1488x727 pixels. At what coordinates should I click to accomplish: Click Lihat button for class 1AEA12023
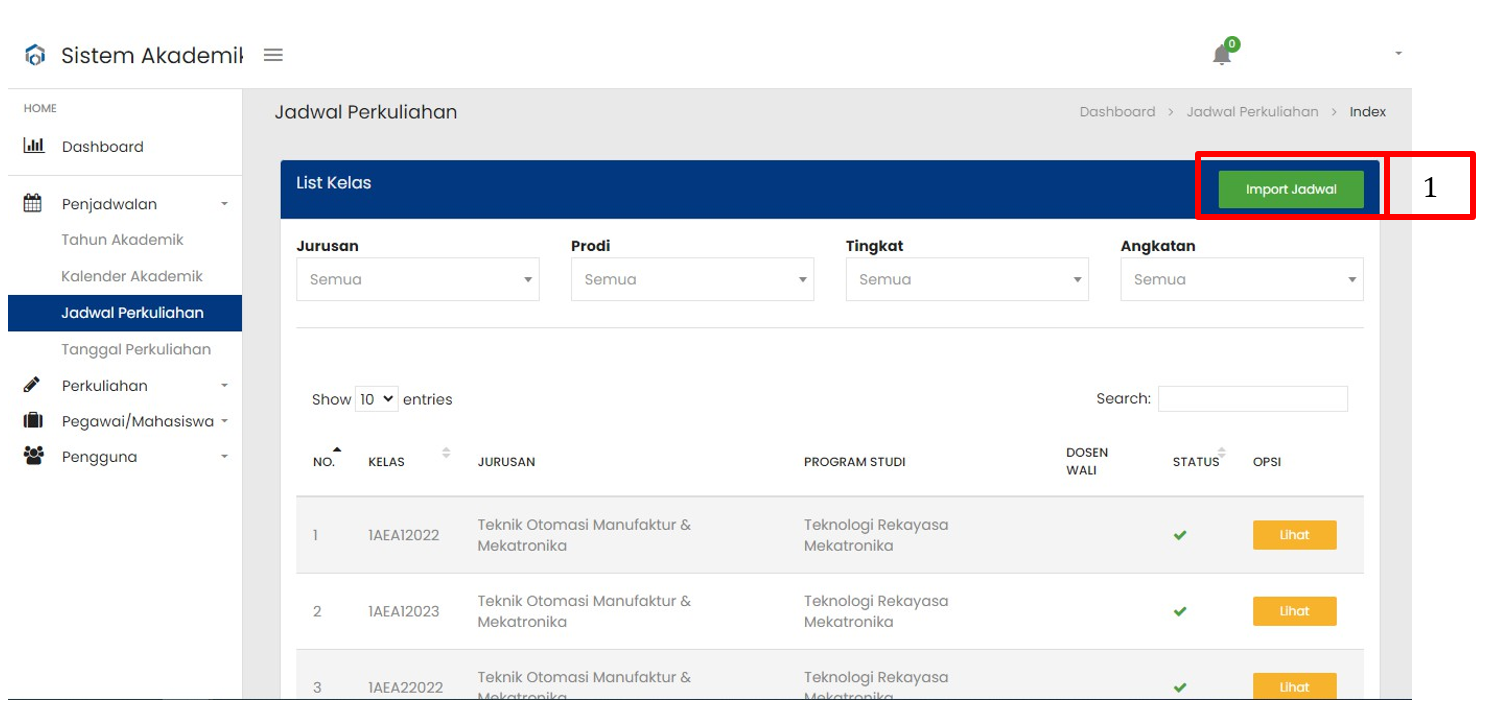coord(1294,611)
